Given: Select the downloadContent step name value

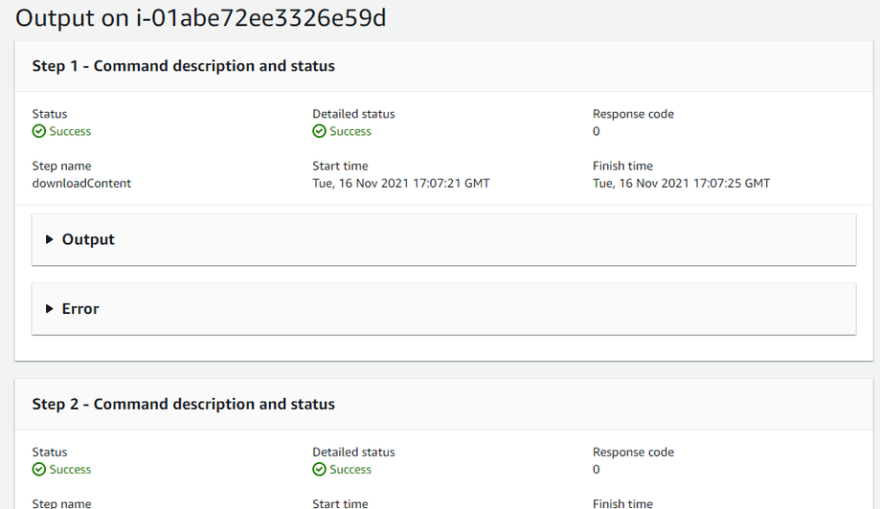Looking at the screenshot, I should click(x=81, y=184).
